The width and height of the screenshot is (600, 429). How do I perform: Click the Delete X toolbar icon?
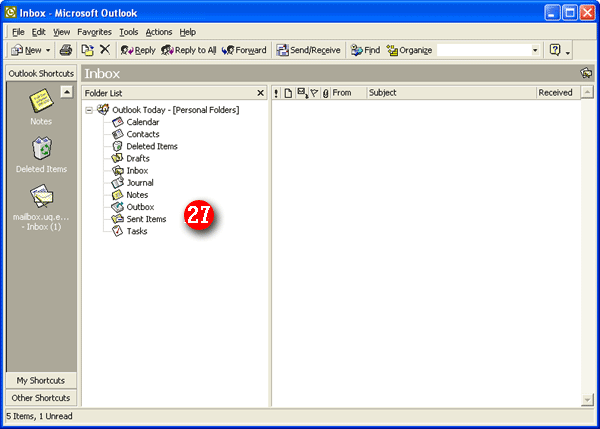(x=105, y=50)
